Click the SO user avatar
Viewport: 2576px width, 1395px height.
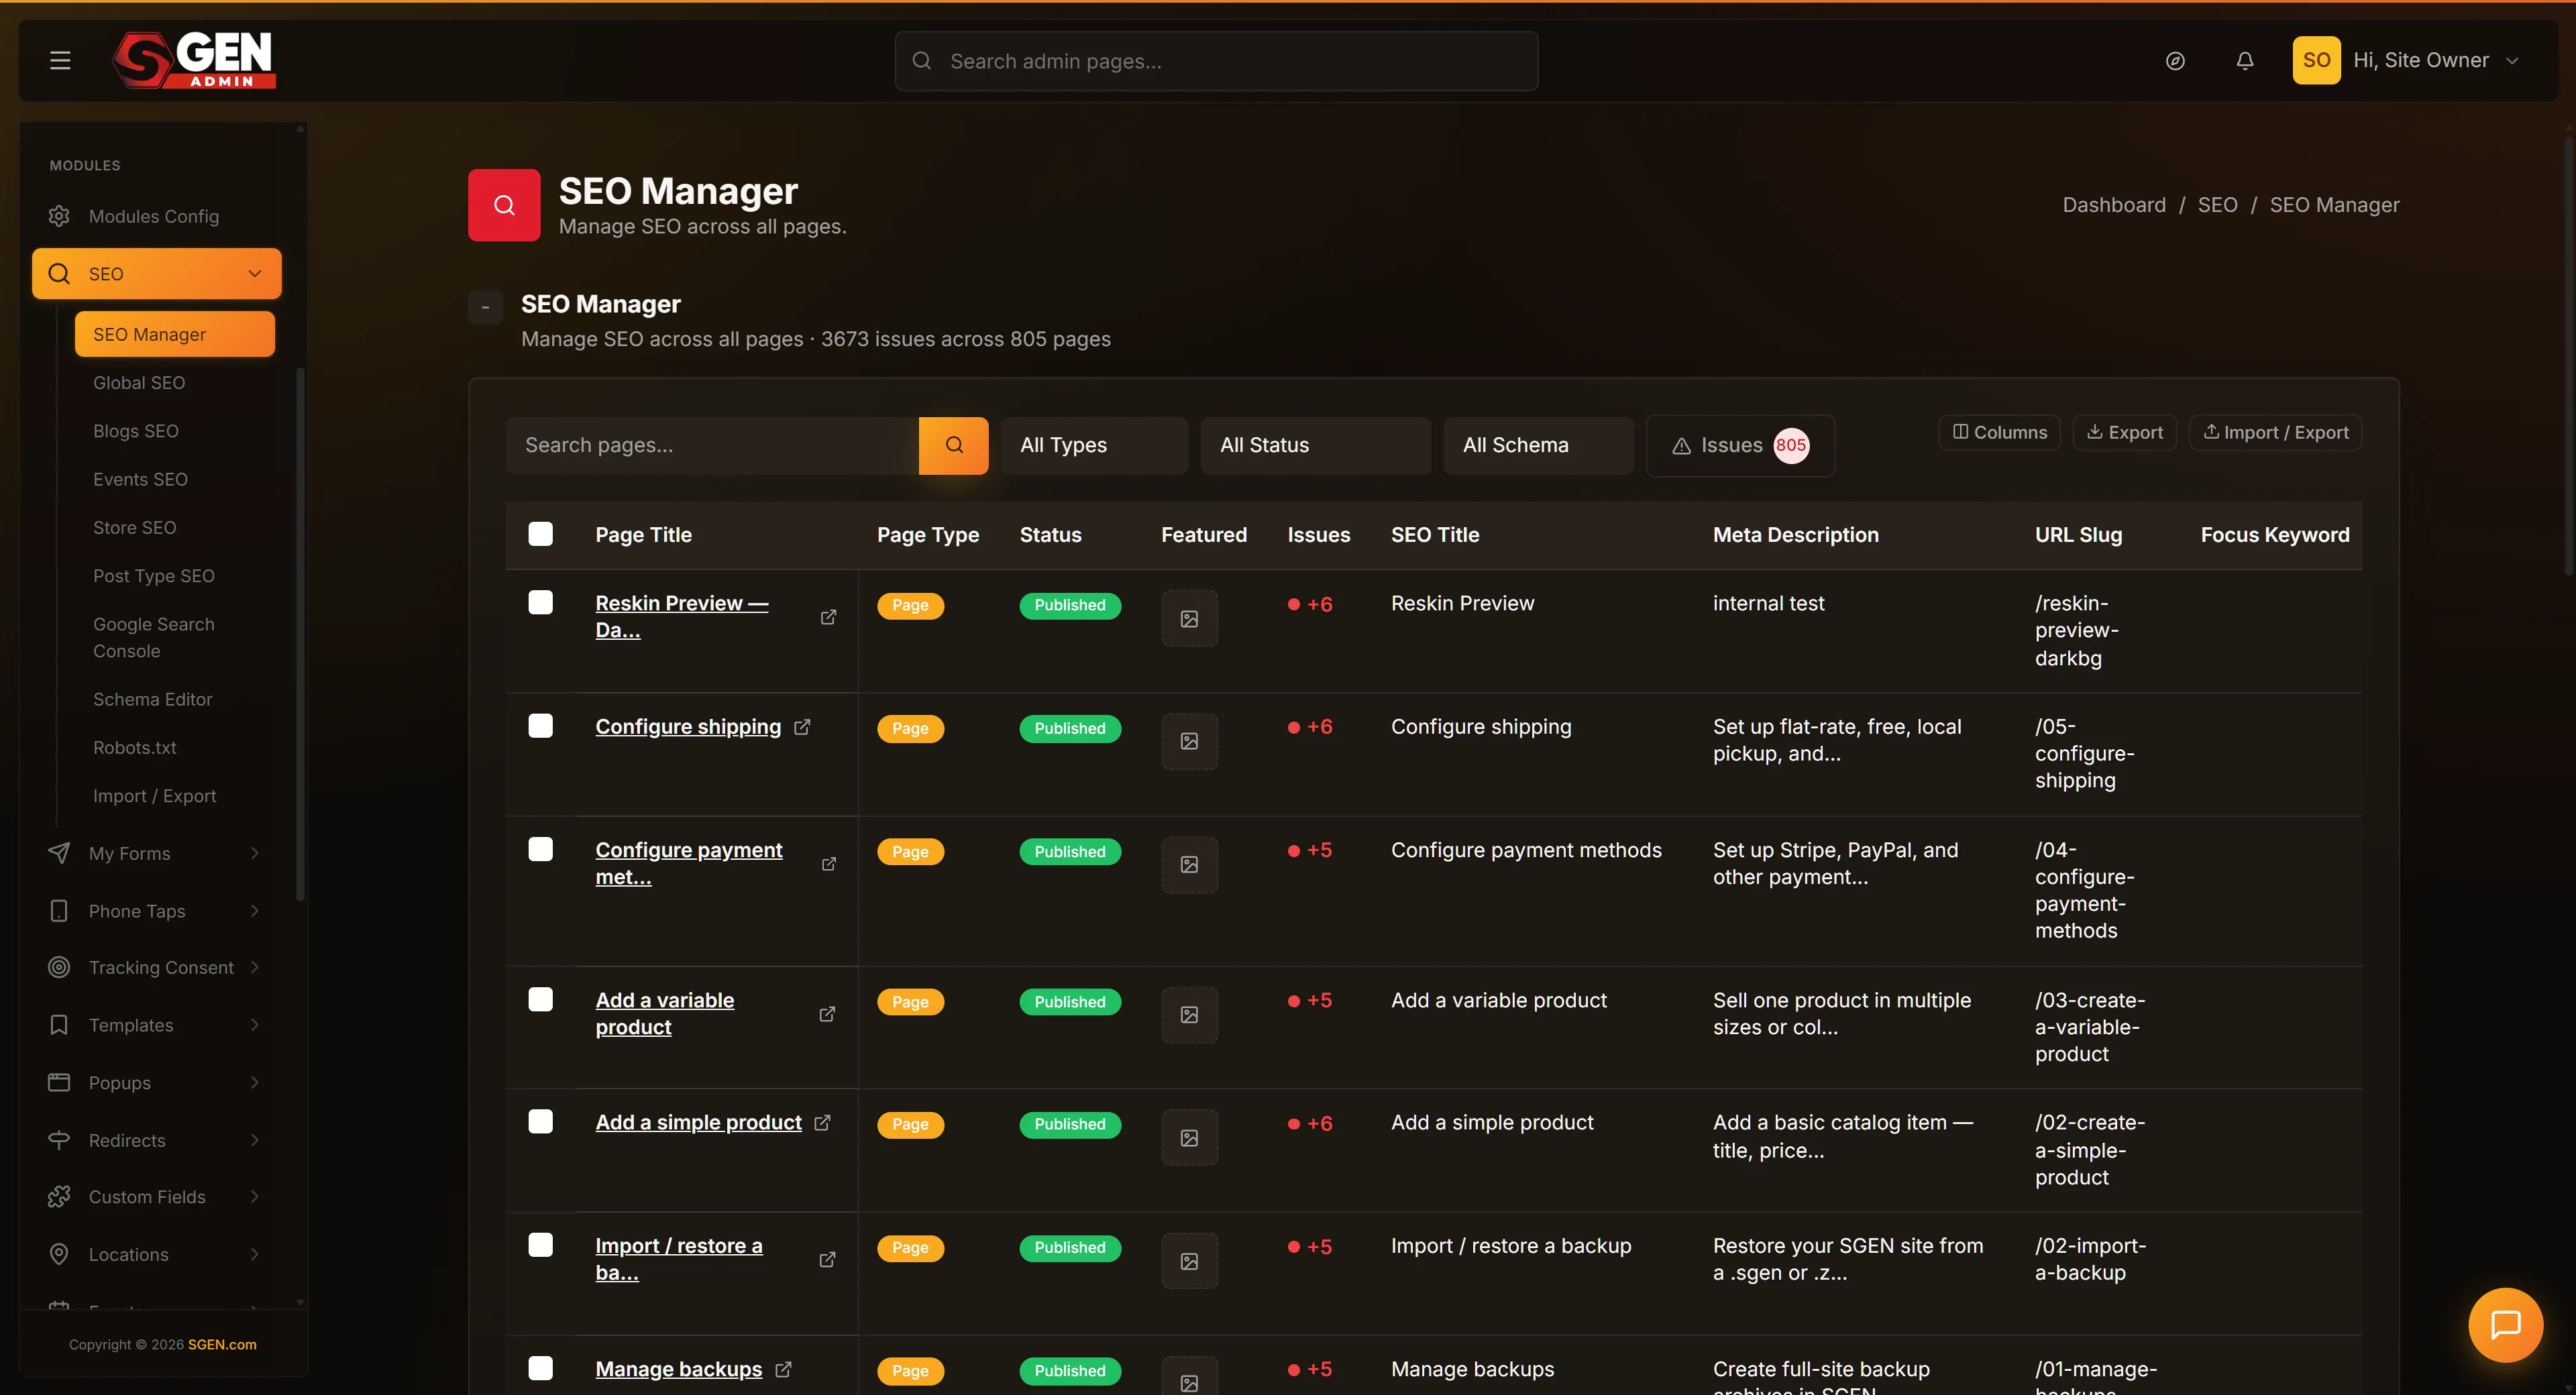click(x=2316, y=60)
